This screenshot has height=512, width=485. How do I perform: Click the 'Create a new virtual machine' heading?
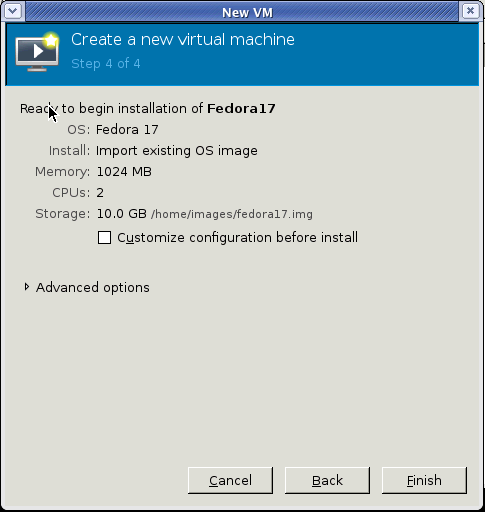pyautogui.click(x=183, y=40)
